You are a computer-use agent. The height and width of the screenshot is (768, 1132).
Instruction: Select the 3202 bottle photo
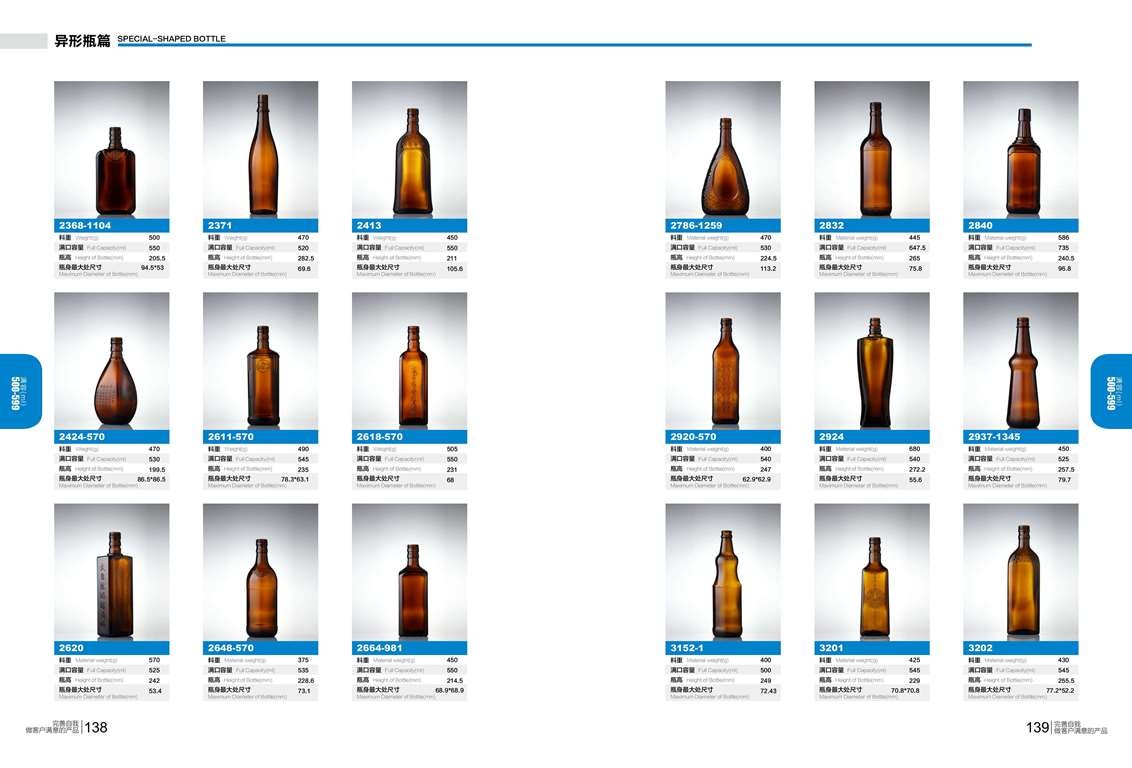pyautogui.click(x=1021, y=572)
